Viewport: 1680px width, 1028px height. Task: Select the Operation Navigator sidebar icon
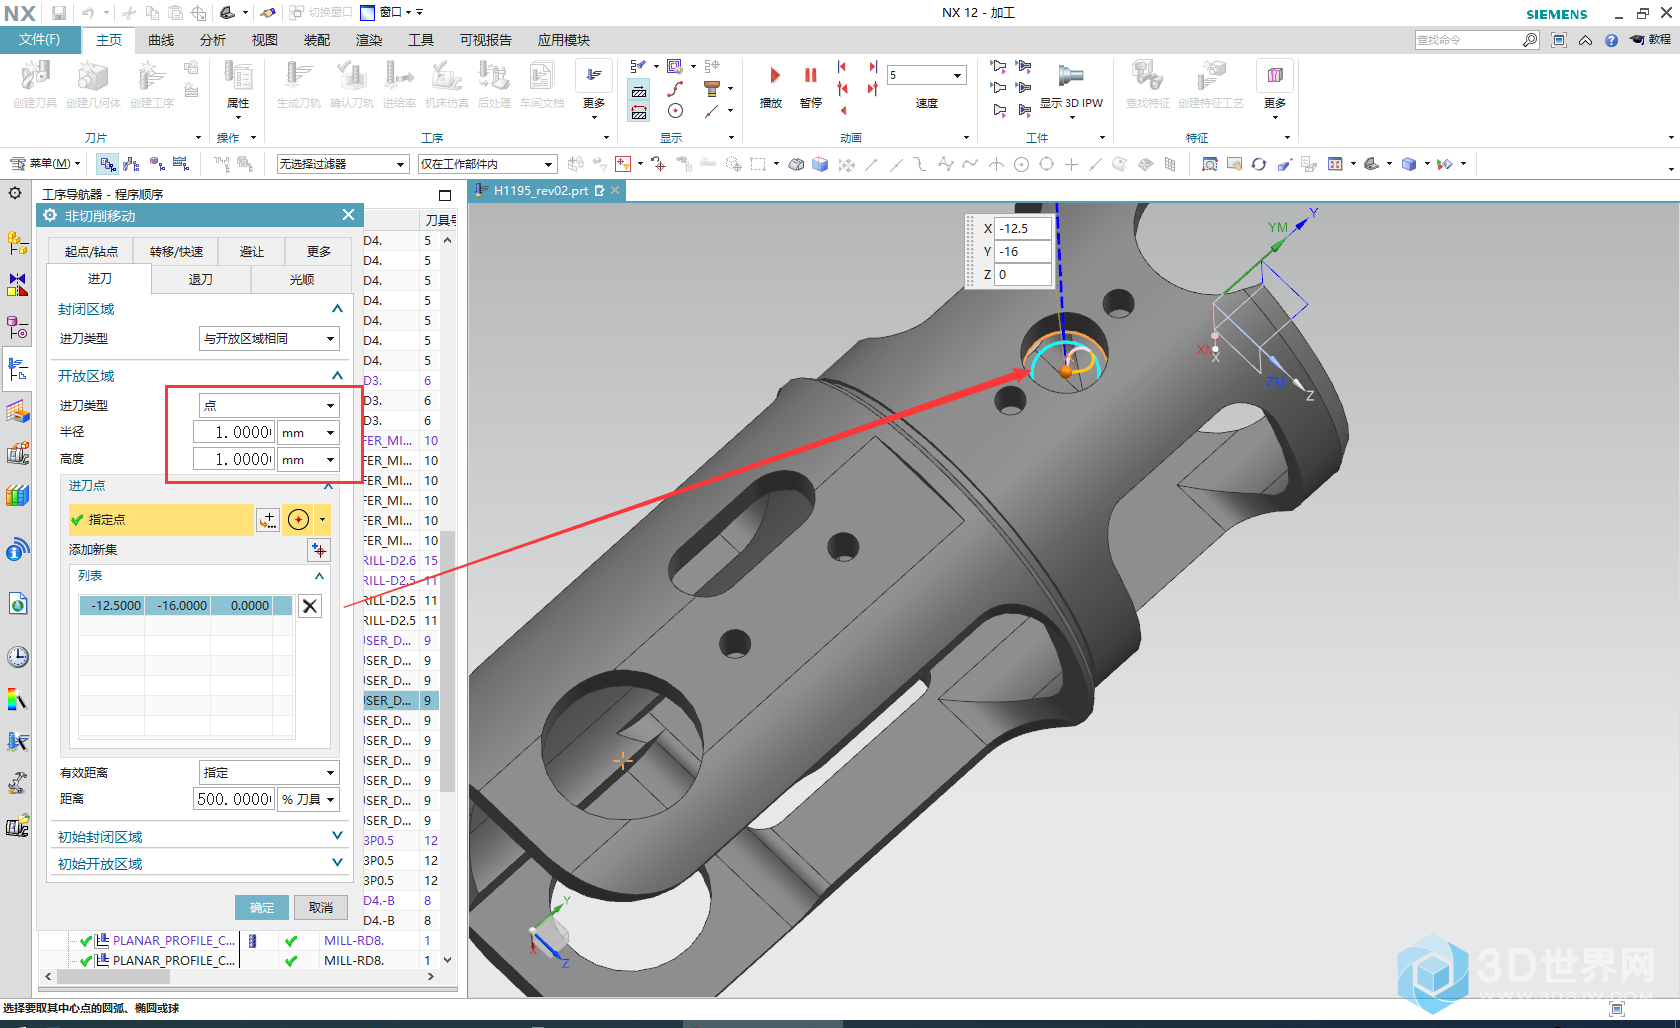click(17, 369)
